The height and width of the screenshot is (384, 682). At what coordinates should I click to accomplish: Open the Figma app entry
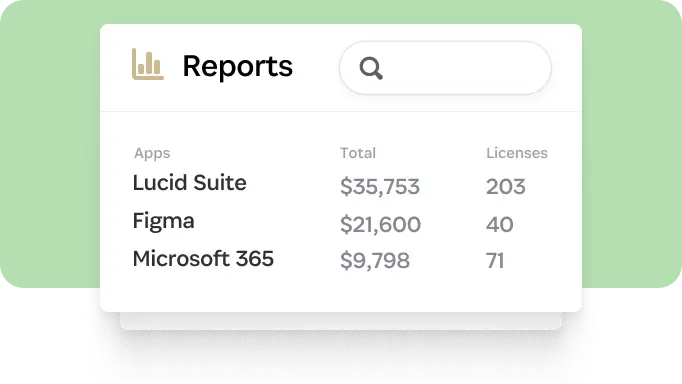point(164,221)
